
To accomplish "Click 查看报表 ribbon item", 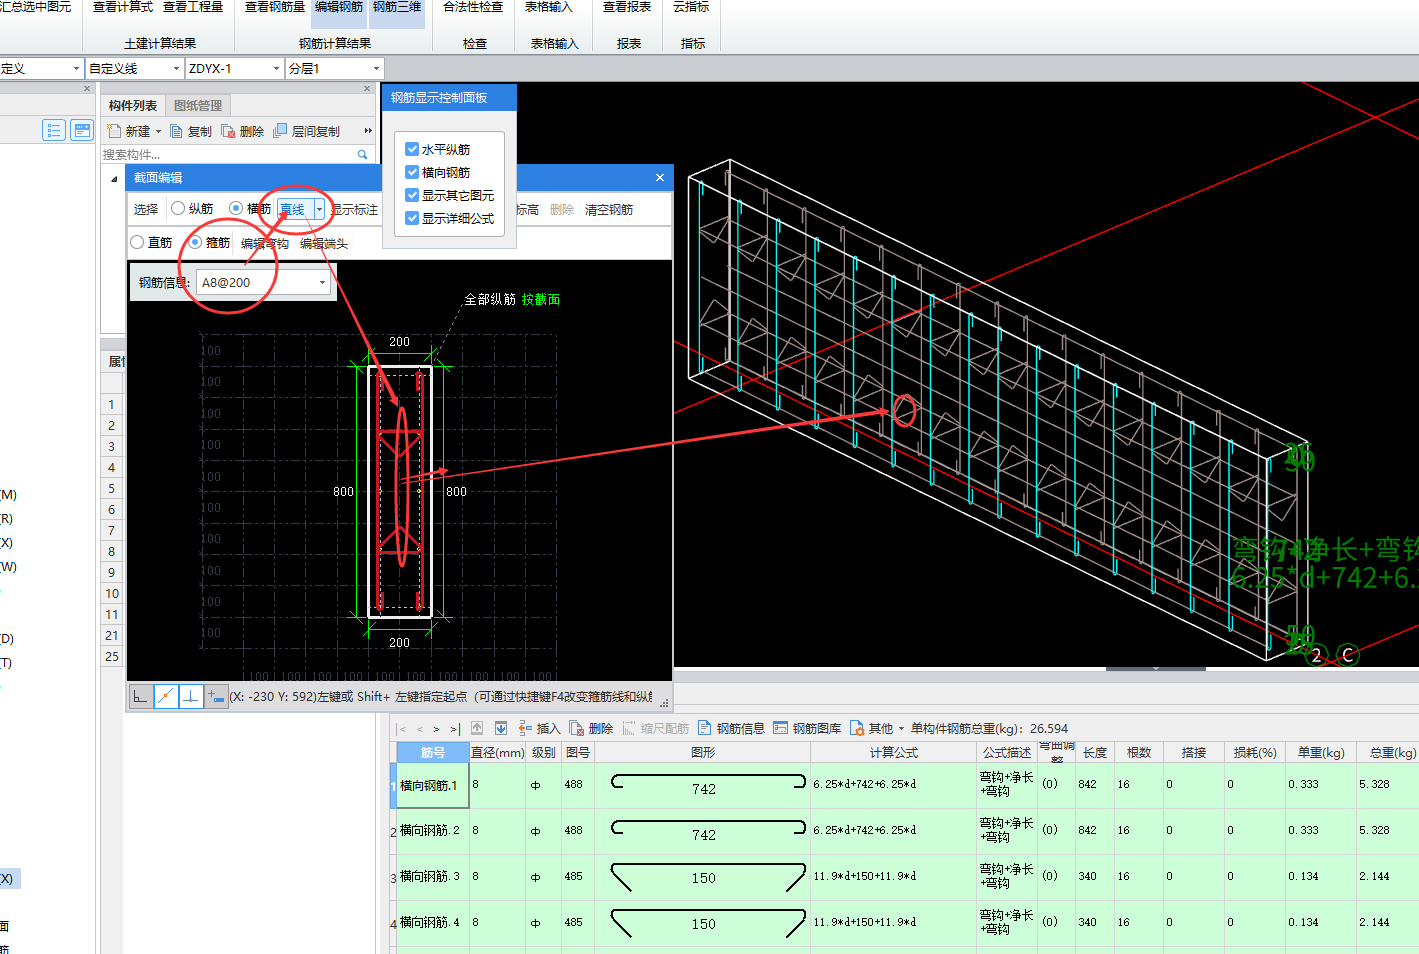I will click(x=627, y=7).
